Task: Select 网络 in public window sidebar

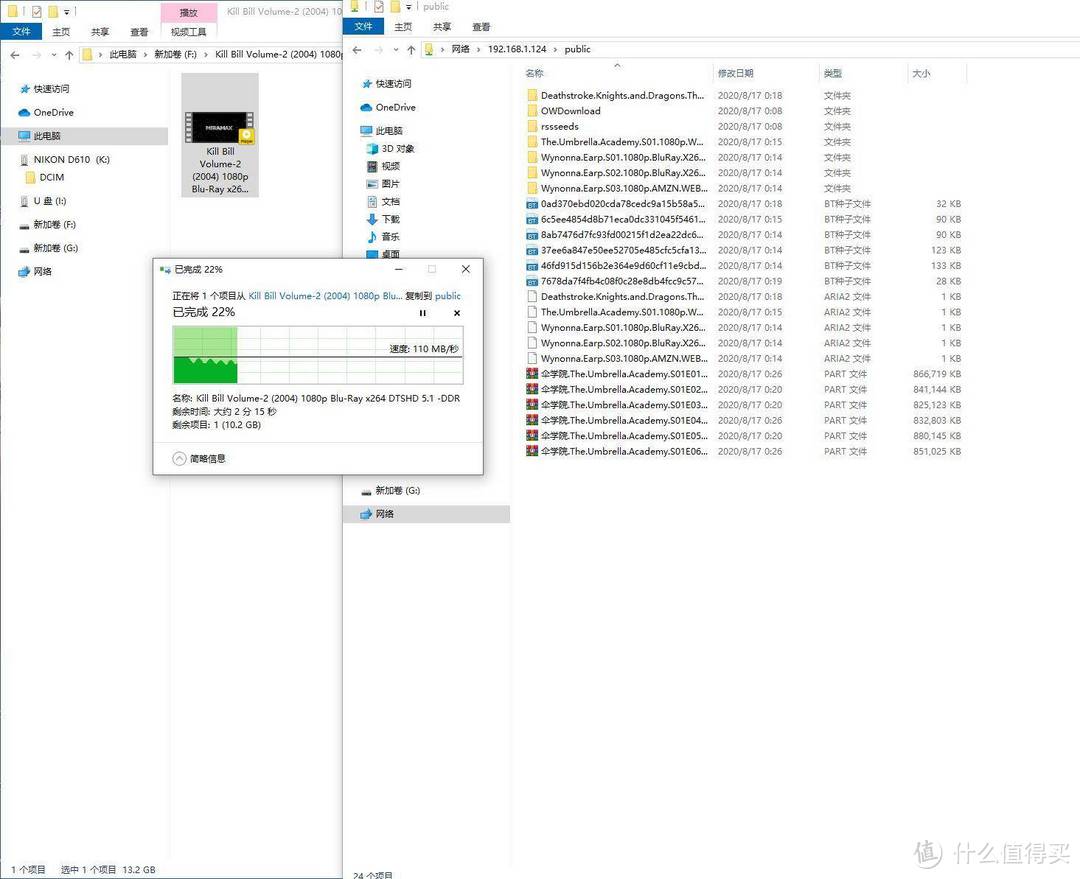Action: tap(426, 514)
